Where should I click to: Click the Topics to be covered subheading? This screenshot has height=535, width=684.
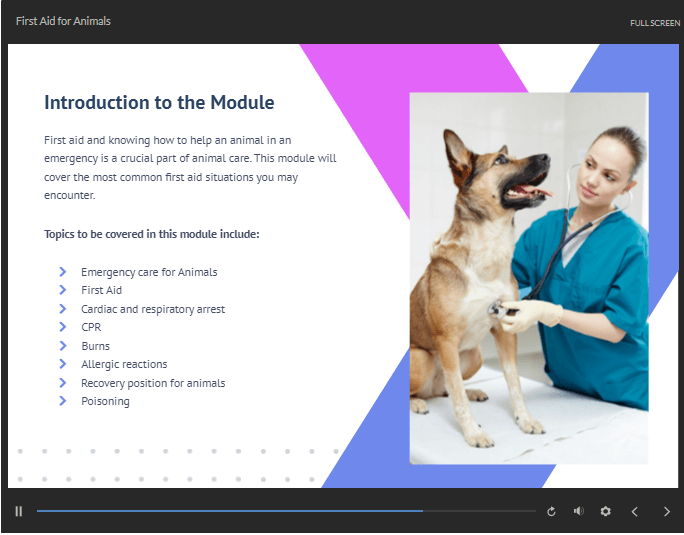click(151, 234)
